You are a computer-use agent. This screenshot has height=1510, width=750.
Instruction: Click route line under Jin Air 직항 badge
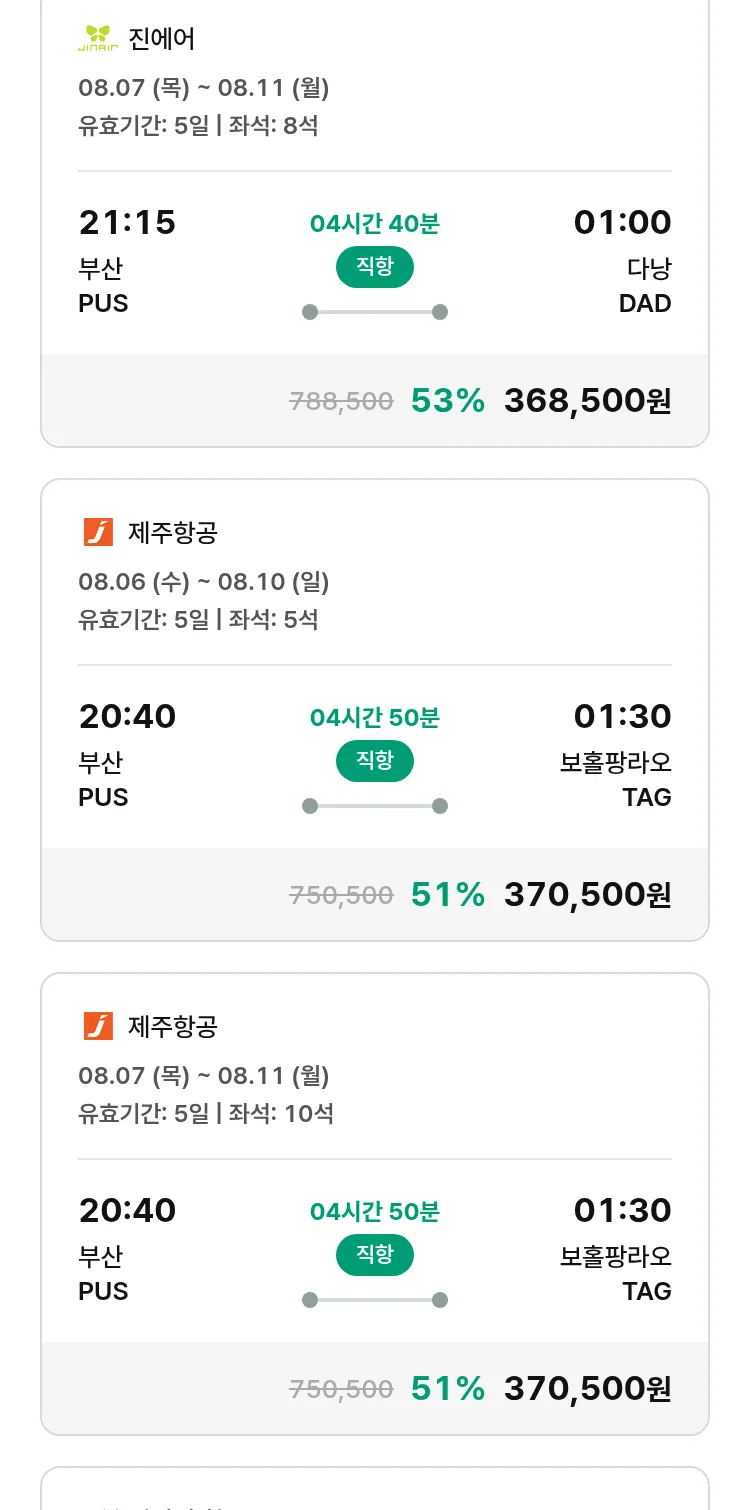(374, 312)
